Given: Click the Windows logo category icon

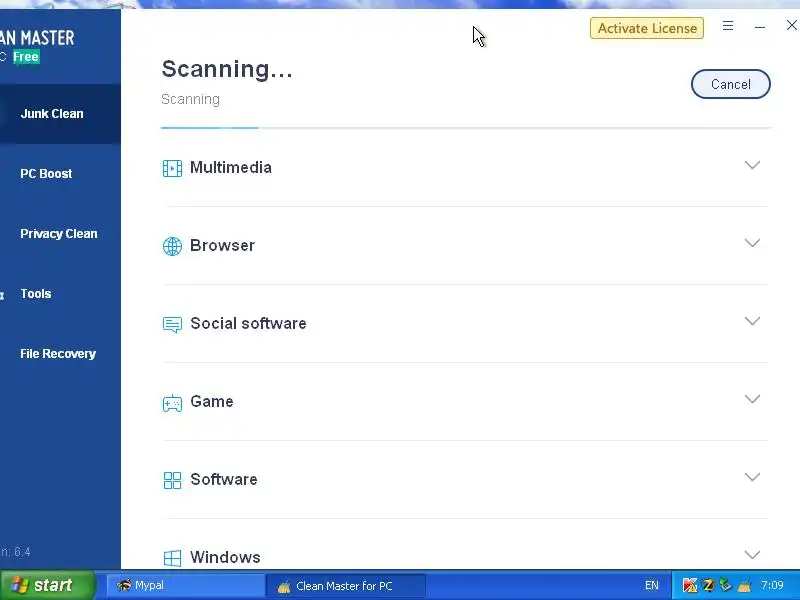Looking at the screenshot, I should coord(172,558).
